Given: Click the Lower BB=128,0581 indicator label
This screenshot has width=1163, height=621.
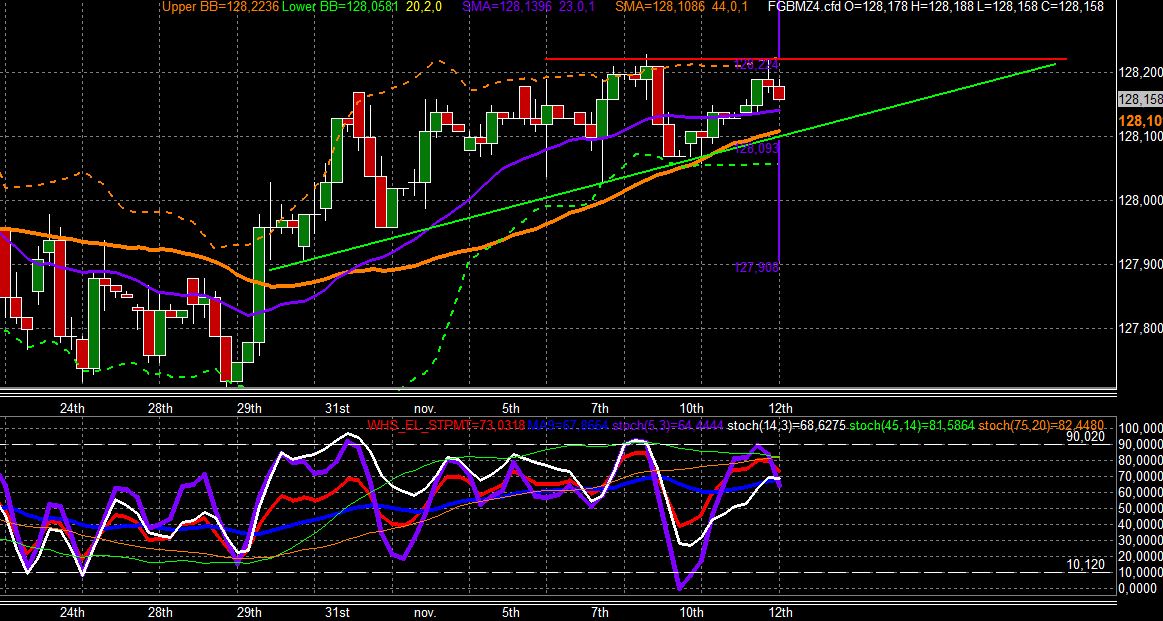Looking at the screenshot, I should (x=340, y=7).
